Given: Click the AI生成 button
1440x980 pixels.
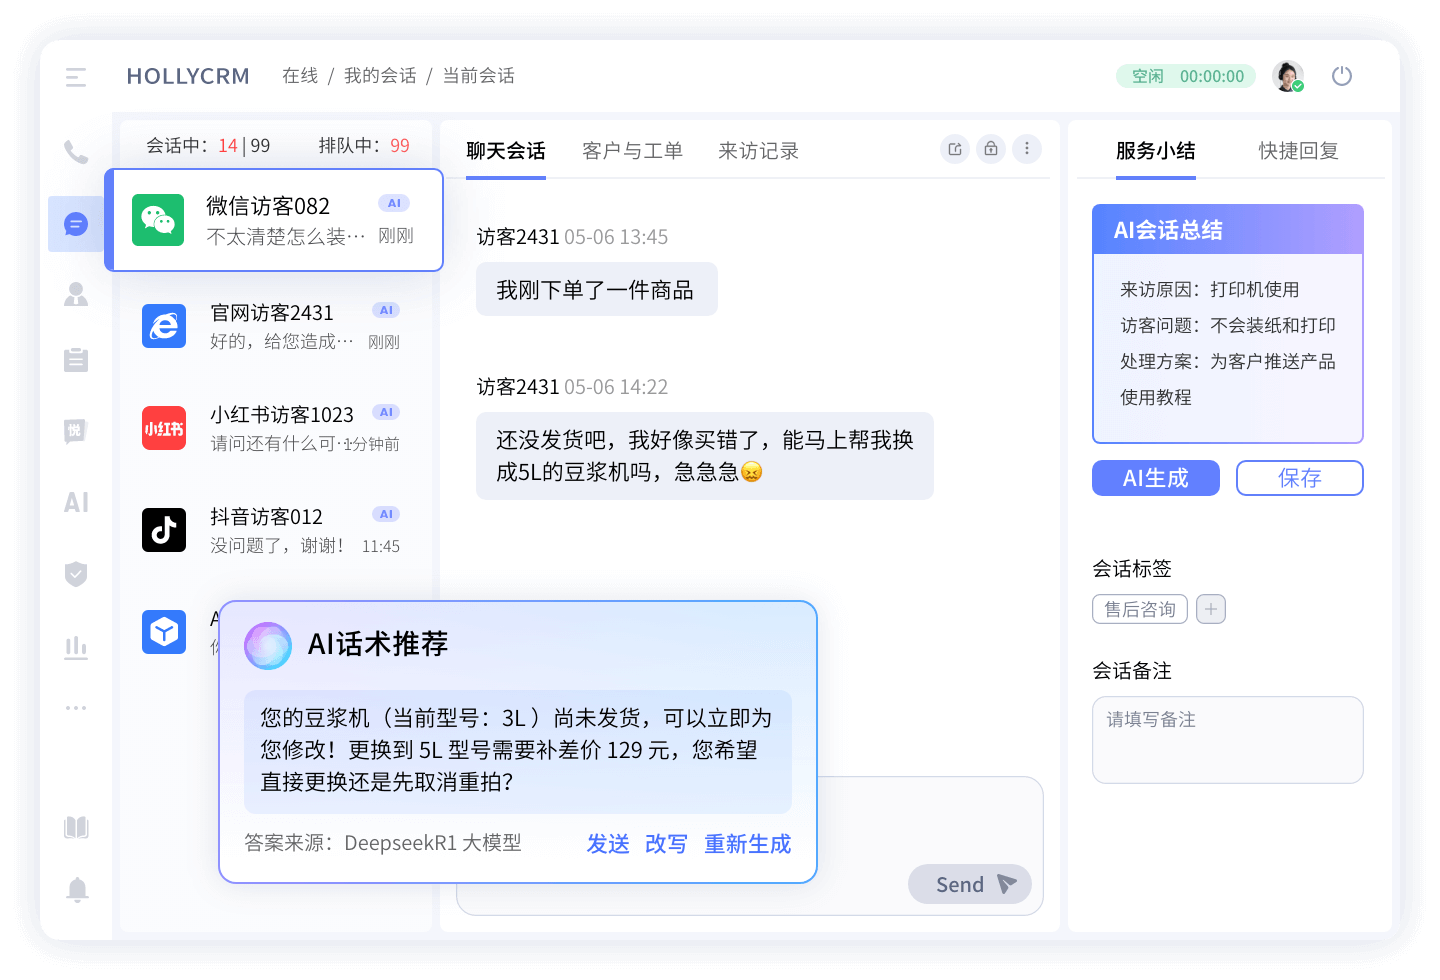Looking at the screenshot, I should pos(1155,478).
